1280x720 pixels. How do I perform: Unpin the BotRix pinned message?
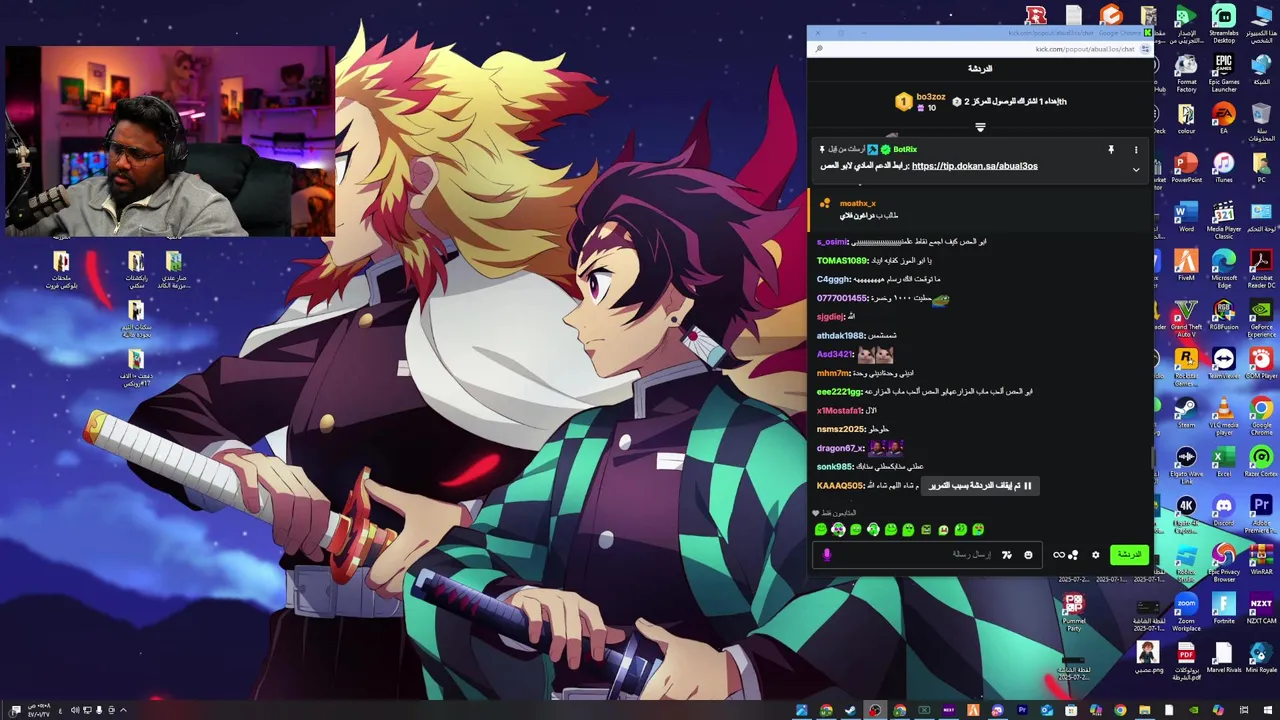coord(1110,150)
